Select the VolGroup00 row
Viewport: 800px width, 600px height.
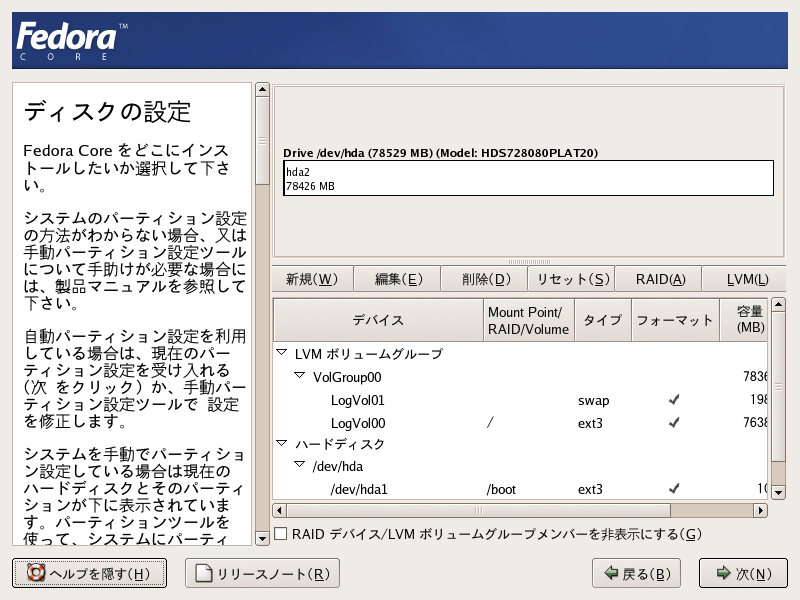click(520, 377)
